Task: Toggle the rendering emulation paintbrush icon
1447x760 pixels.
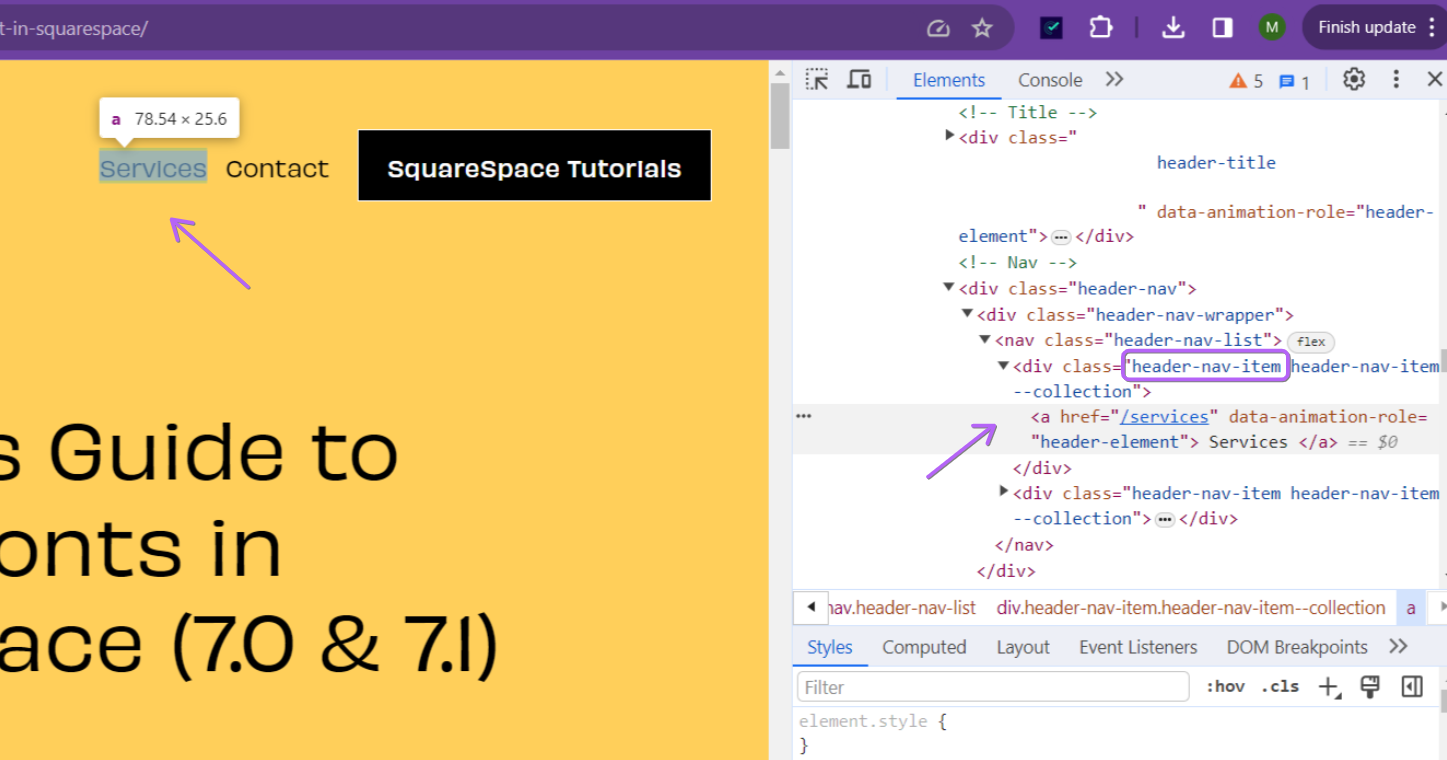Action: [1370, 687]
